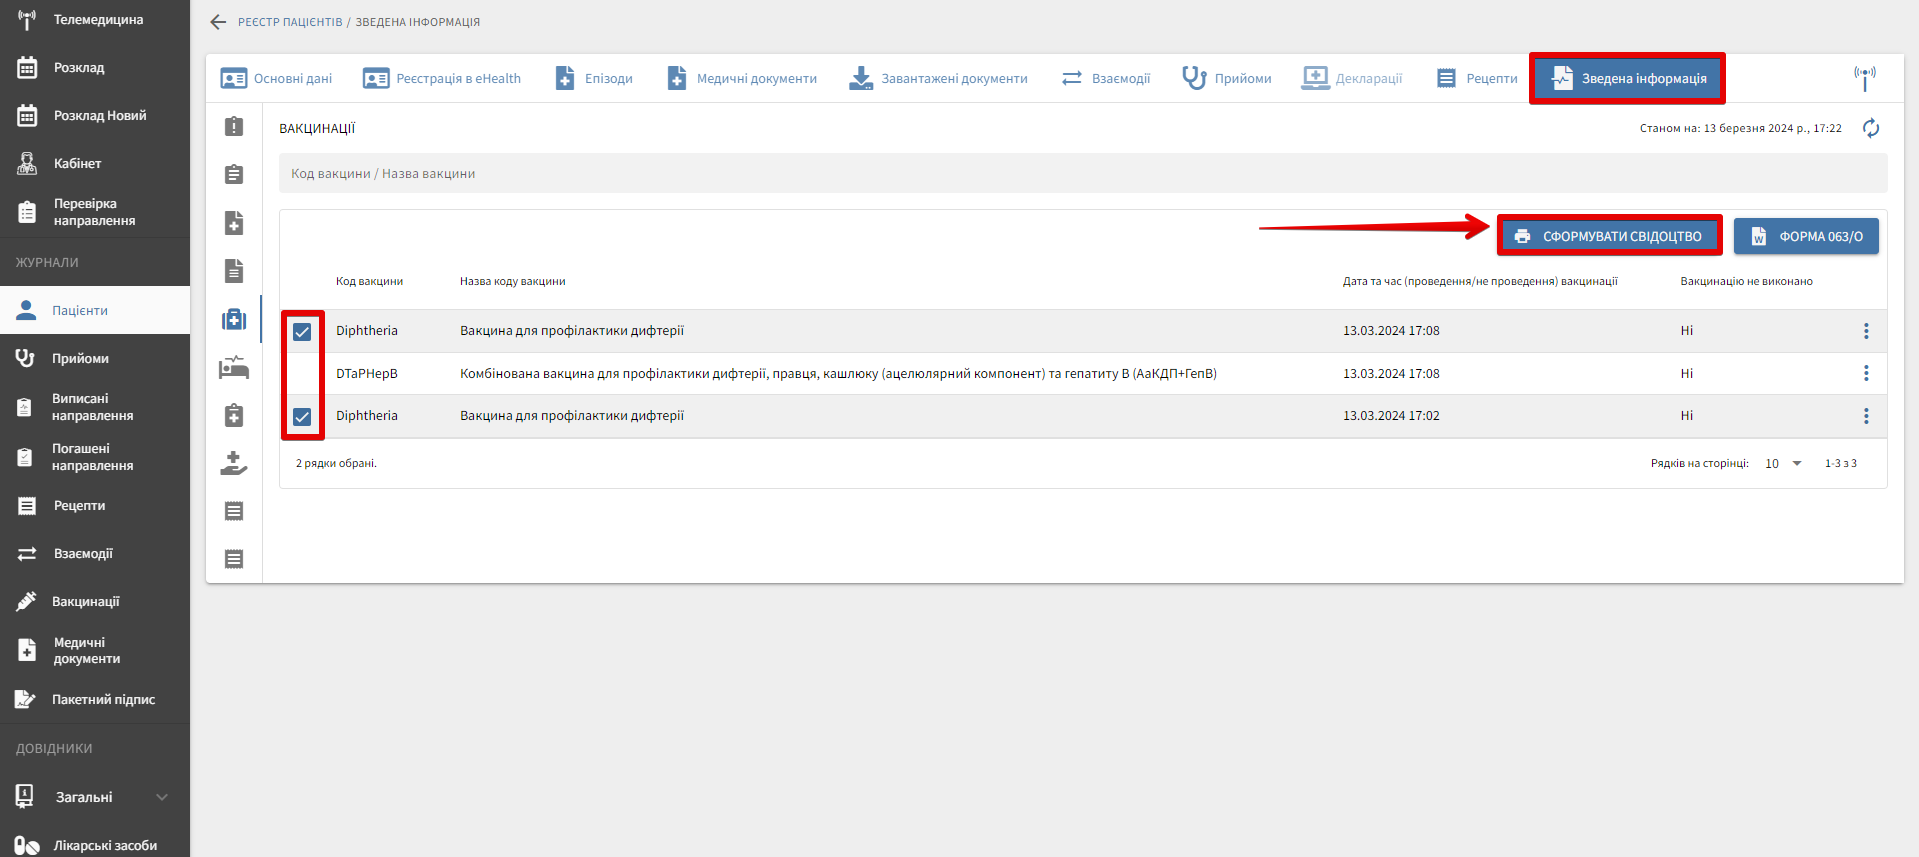Click the vaccine code or name search field
Image resolution: width=1919 pixels, height=857 pixels.
point(1082,174)
